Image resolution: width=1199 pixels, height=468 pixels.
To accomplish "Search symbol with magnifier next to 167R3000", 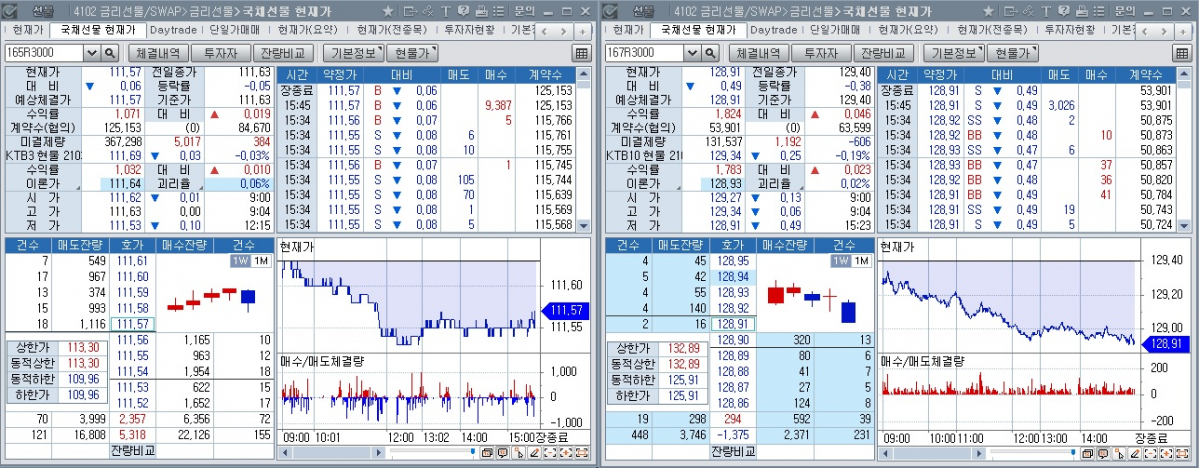I will 710,53.
